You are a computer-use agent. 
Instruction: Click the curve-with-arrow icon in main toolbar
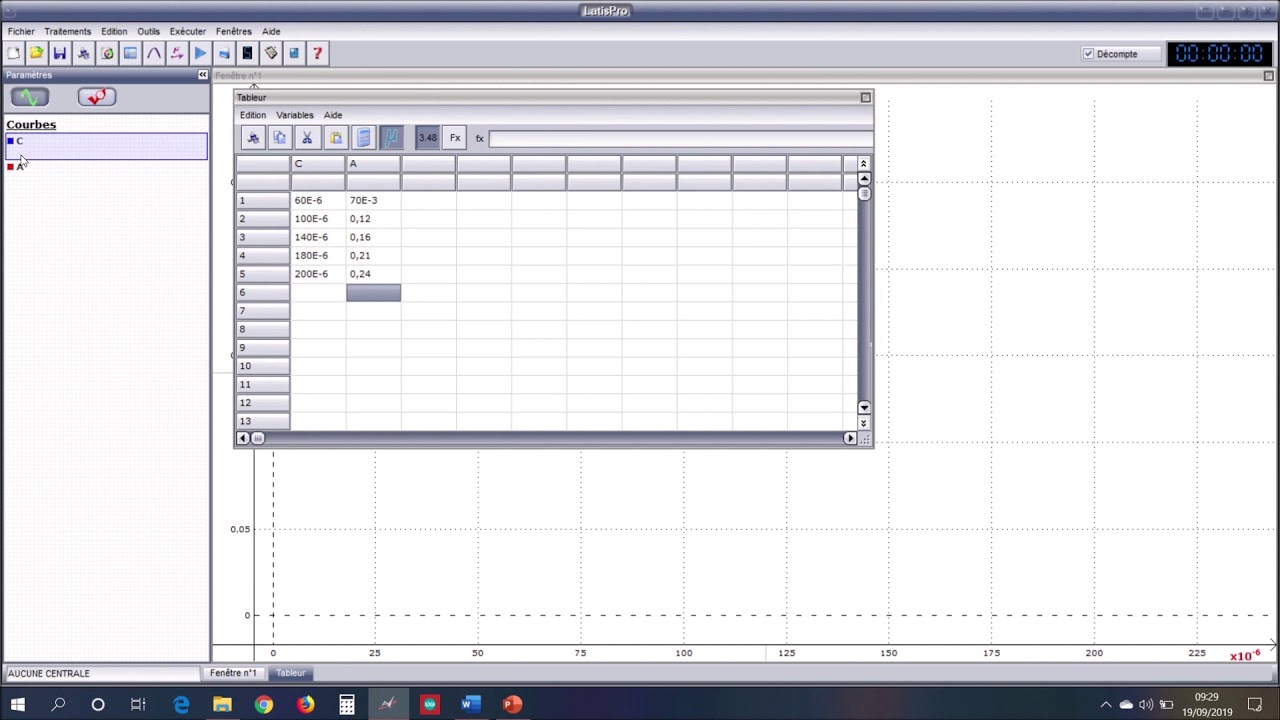177,53
